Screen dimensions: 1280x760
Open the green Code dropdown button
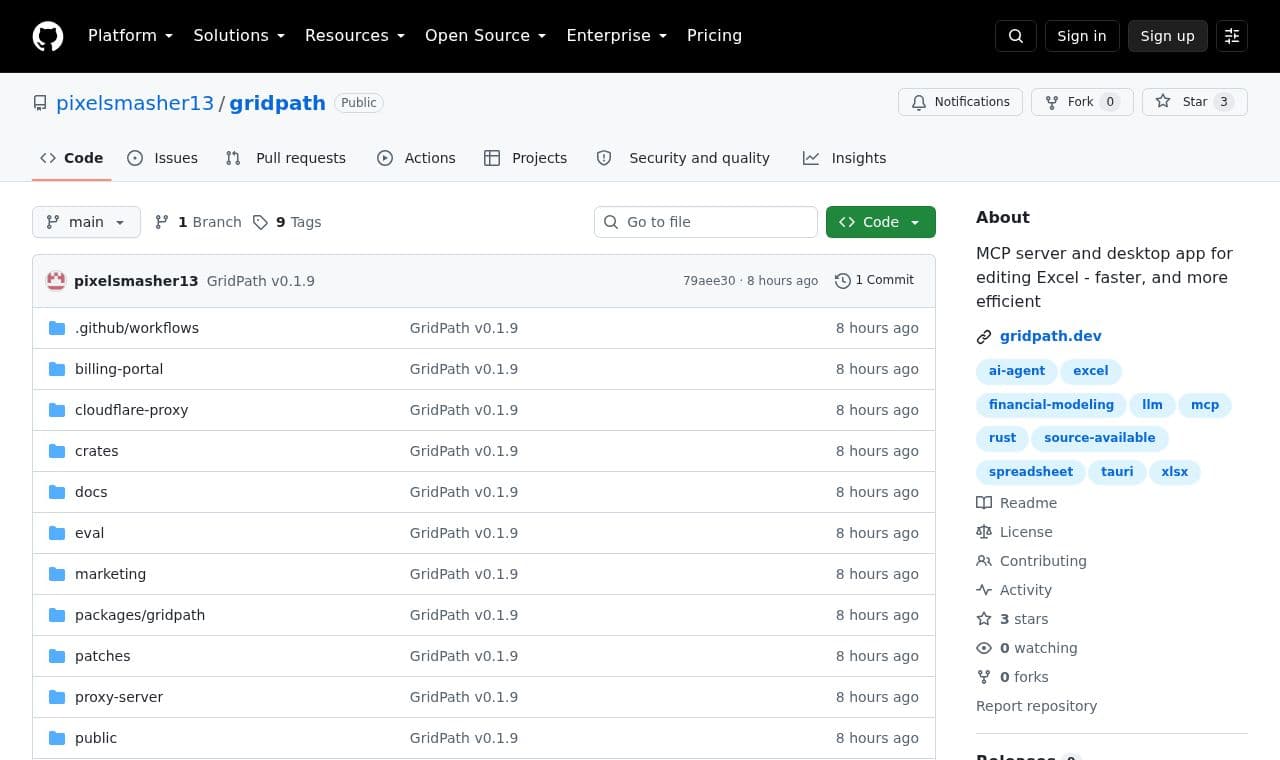point(881,222)
